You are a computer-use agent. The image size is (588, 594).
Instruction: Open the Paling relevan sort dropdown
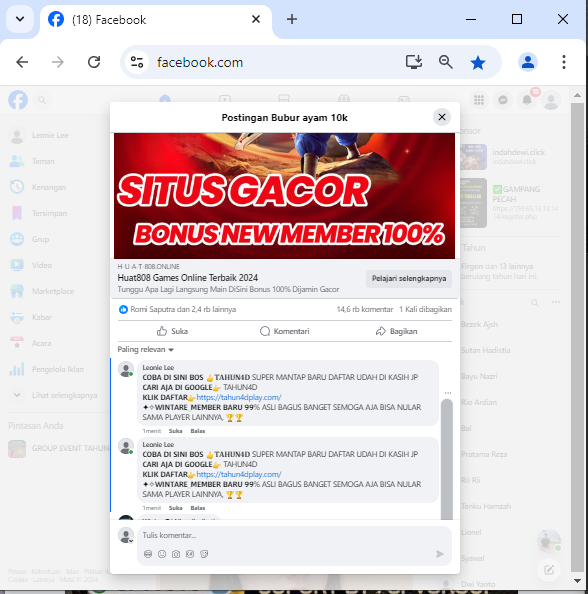pyautogui.click(x=145, y=349)
